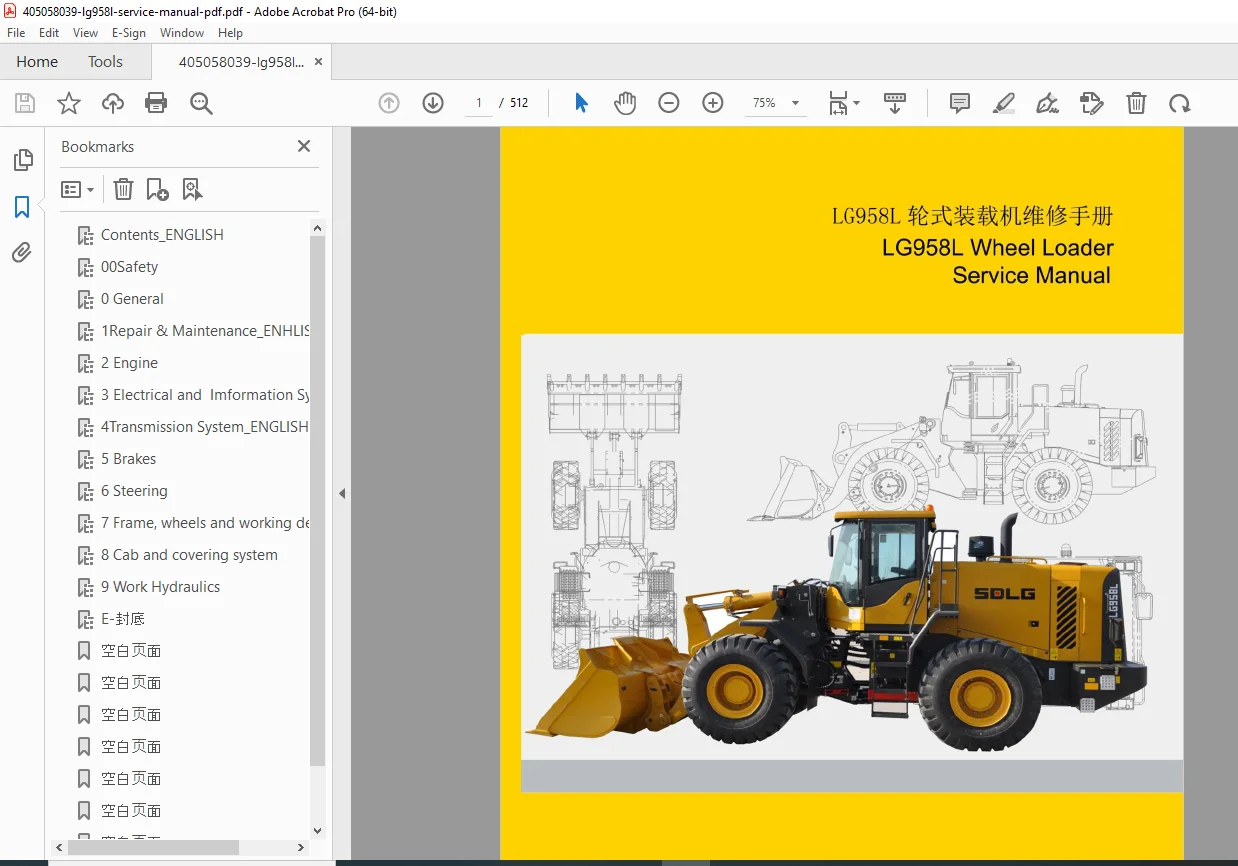Select the E-封底 bookmark
Viewport: 1238px width, 866px height.
click(x=123, y=619)
